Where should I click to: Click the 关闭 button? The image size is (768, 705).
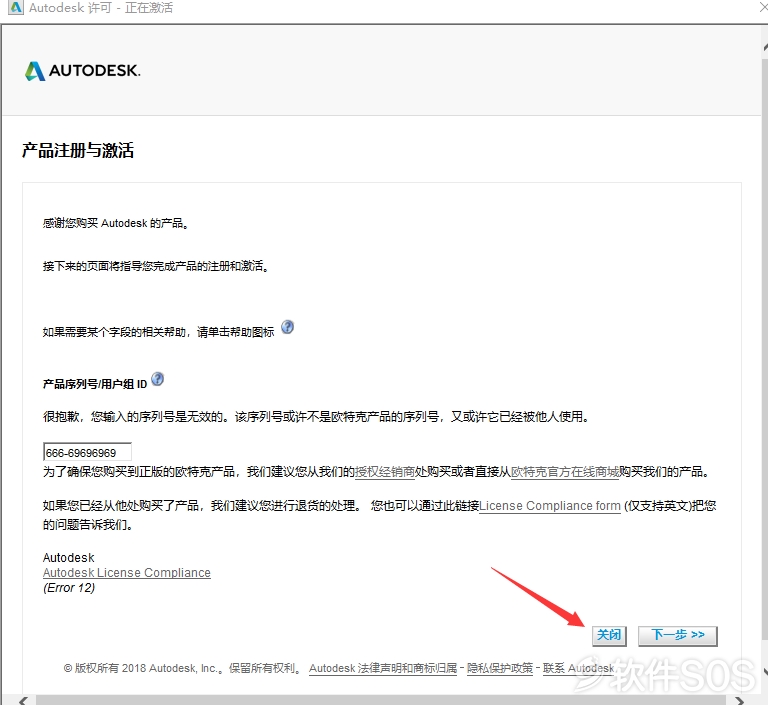[x=609, y=635]
